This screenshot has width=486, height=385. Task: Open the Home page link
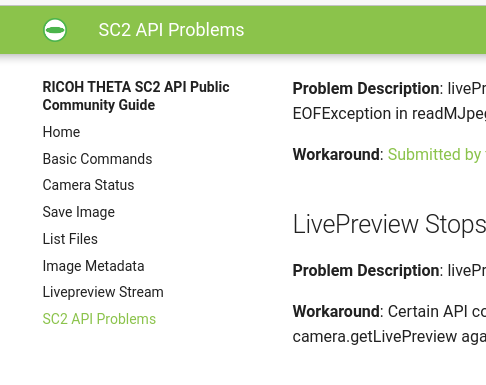[61, 132]
